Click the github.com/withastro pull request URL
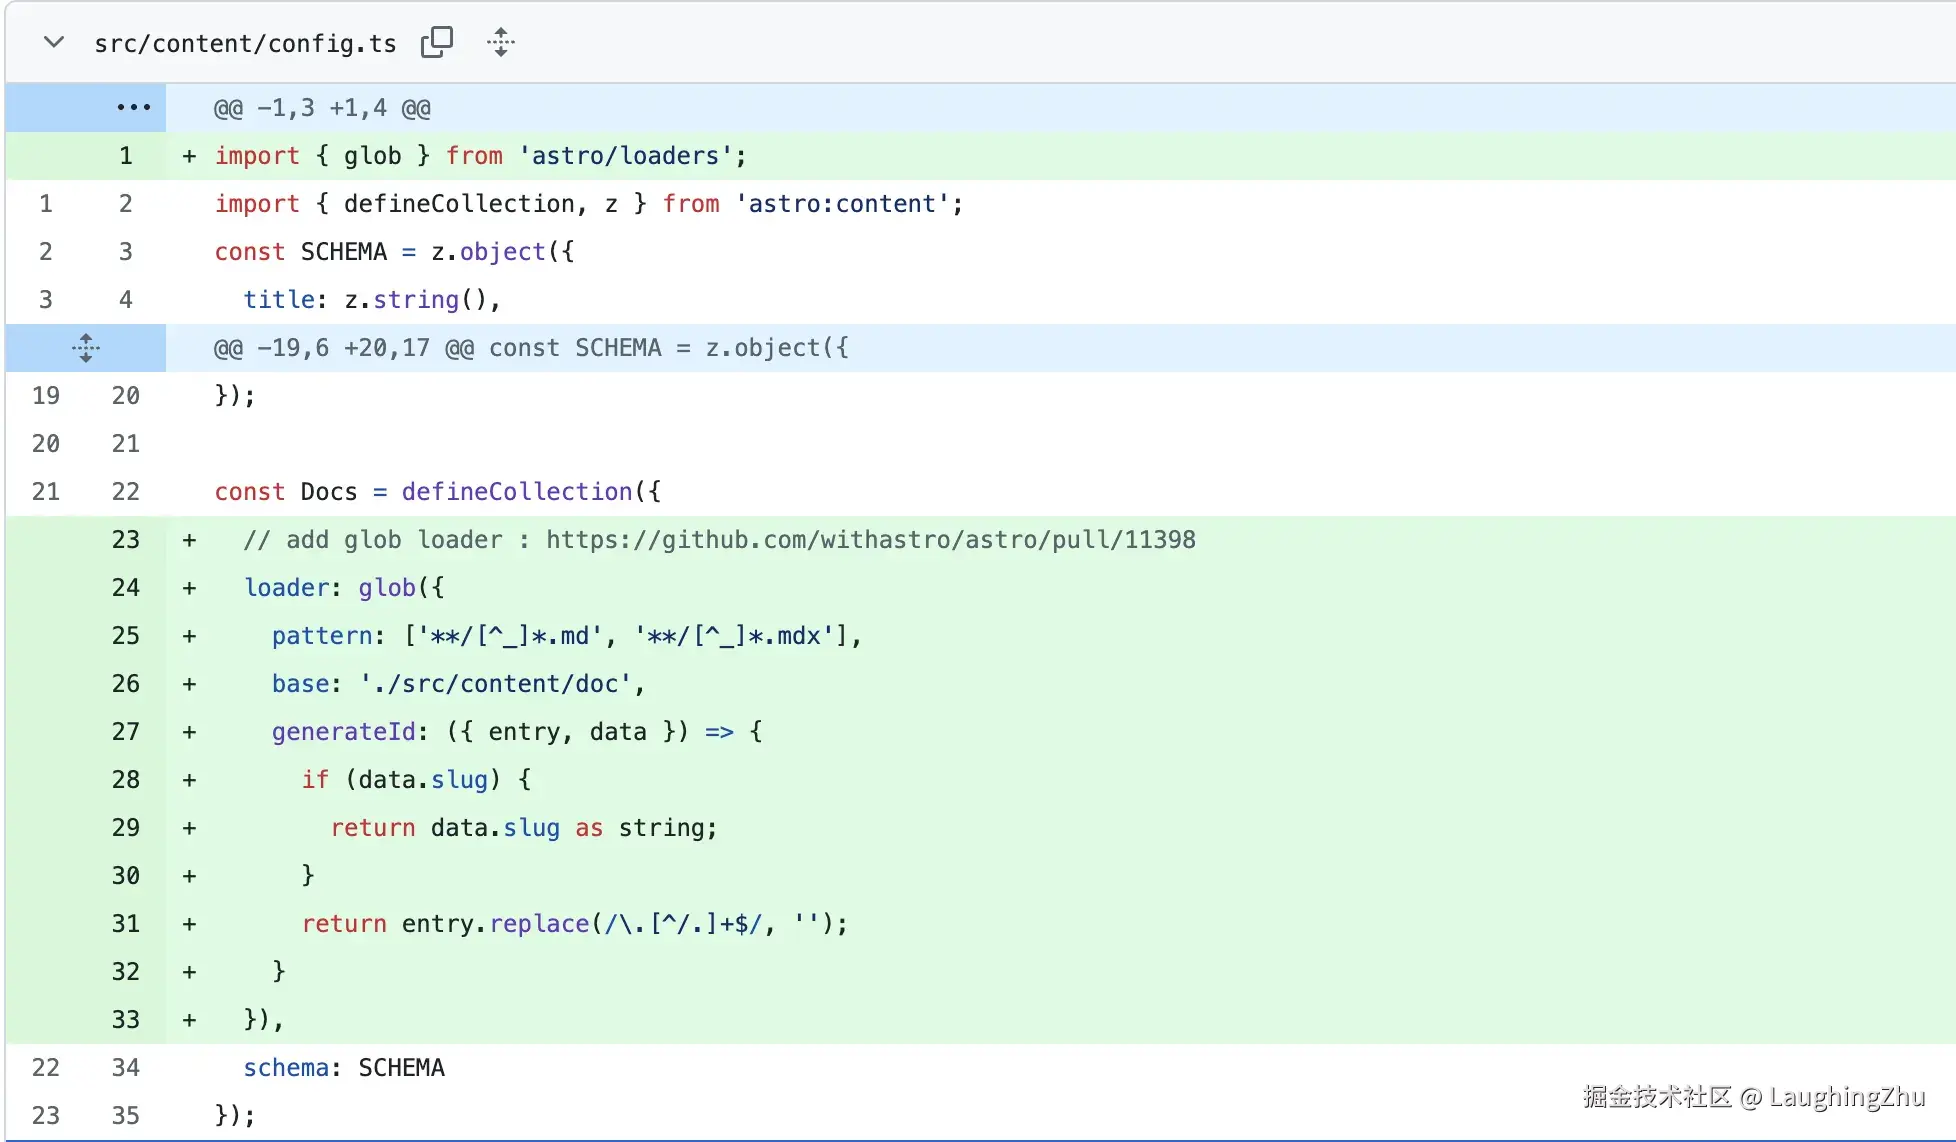This screenshot has width=1956, height=1142. pyautogui.click(x=870, y=540)
